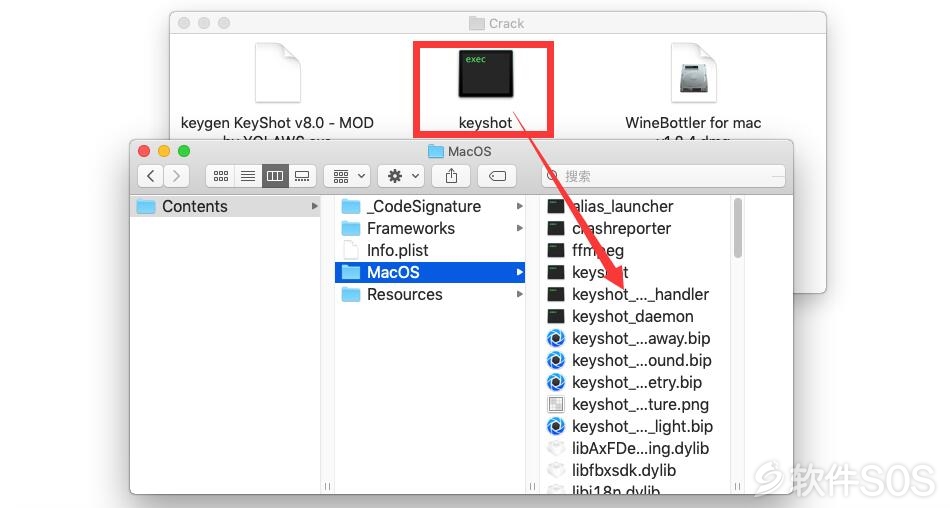Switch to icon view

(221, 176)
